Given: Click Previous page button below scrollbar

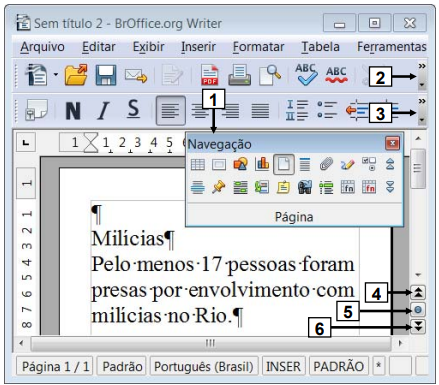Looking at the screenshot, I should click(x=418, y=293).
